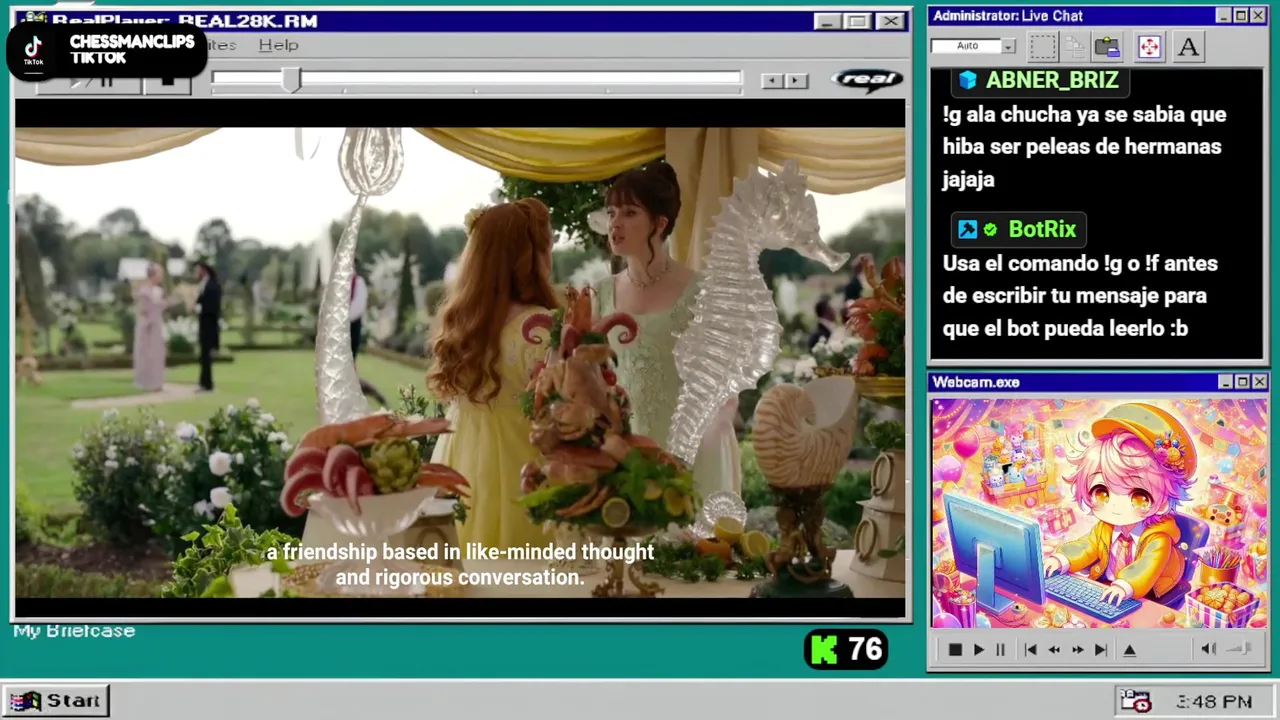1280x720 pixels.
Task: Click the copy documents icon in Live Chat
Action: pyautogui.click(x=1075, y=46)
